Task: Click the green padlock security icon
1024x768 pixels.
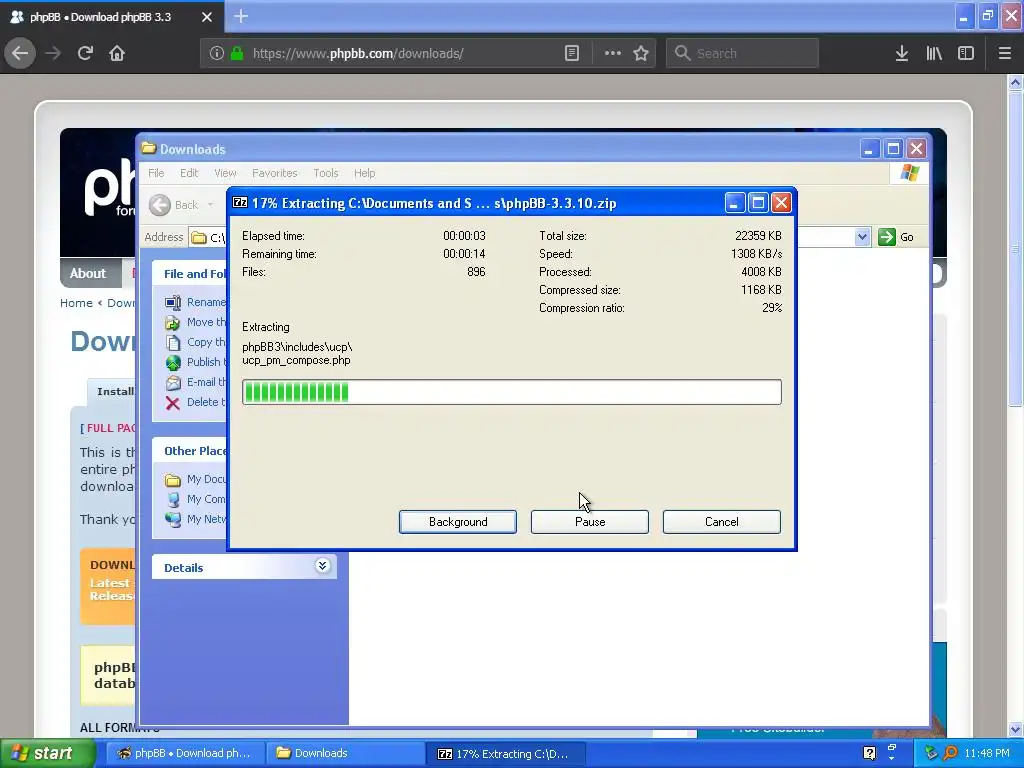Action: [237, 54]
